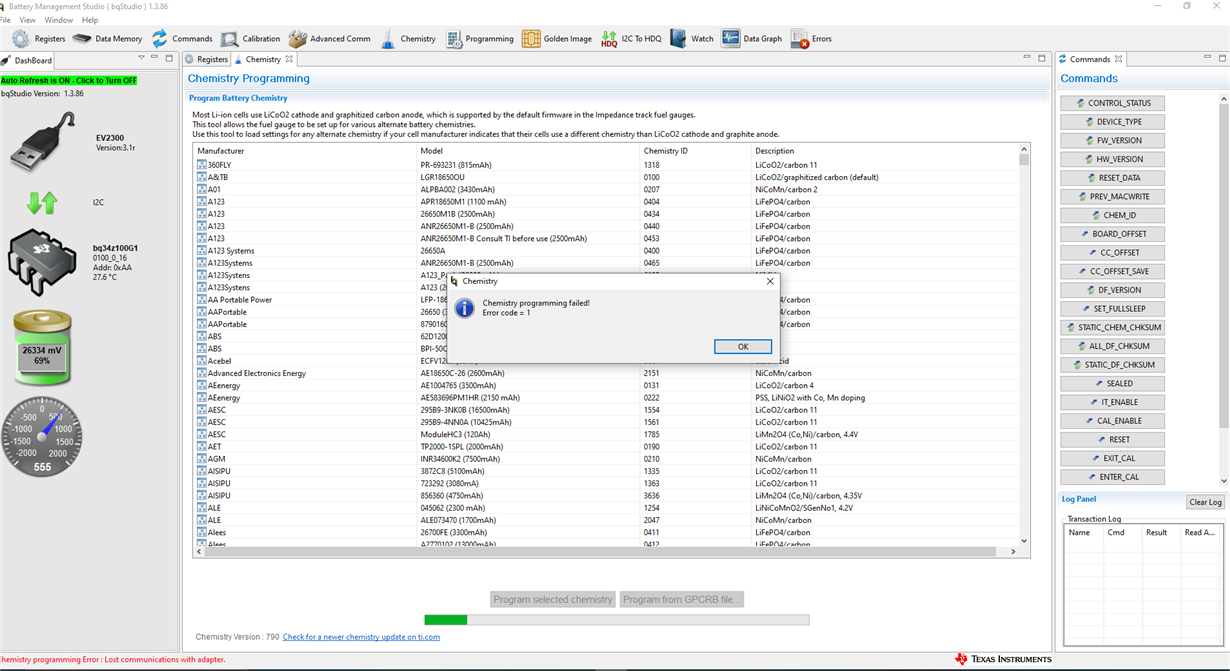Select the AGM INR34600K2 row
The width and height of the screenshot is (1230, 671).
pyautogui.click(x=607, y=459)
